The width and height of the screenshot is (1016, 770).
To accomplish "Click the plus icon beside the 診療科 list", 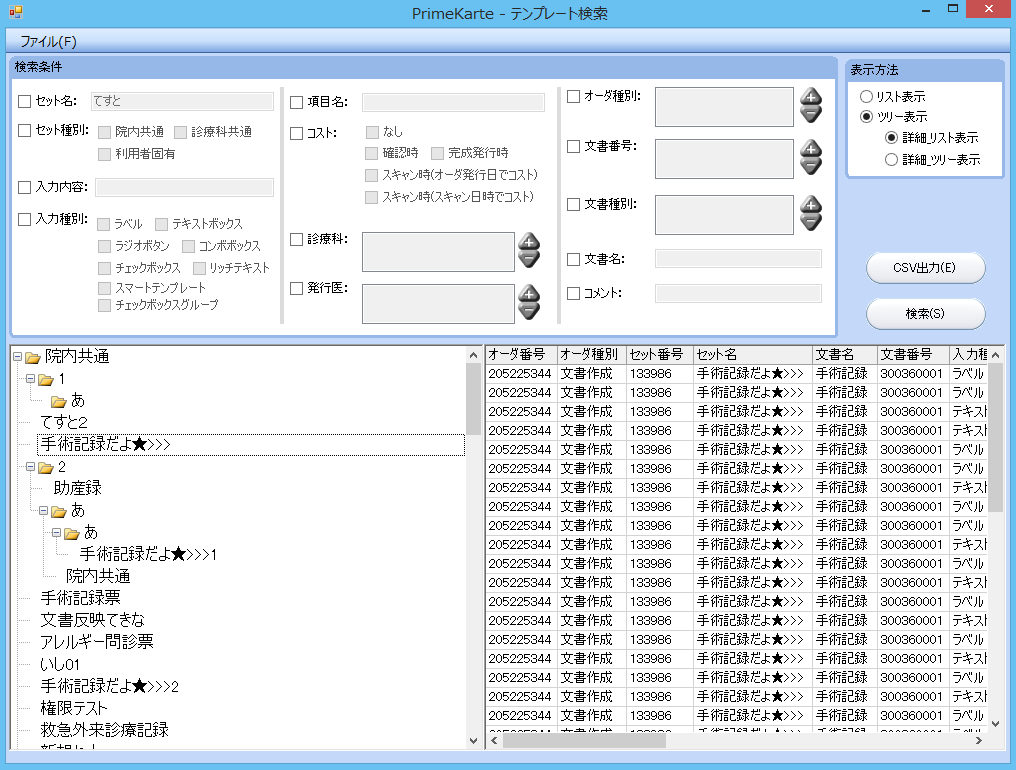I will click(529, 242).
